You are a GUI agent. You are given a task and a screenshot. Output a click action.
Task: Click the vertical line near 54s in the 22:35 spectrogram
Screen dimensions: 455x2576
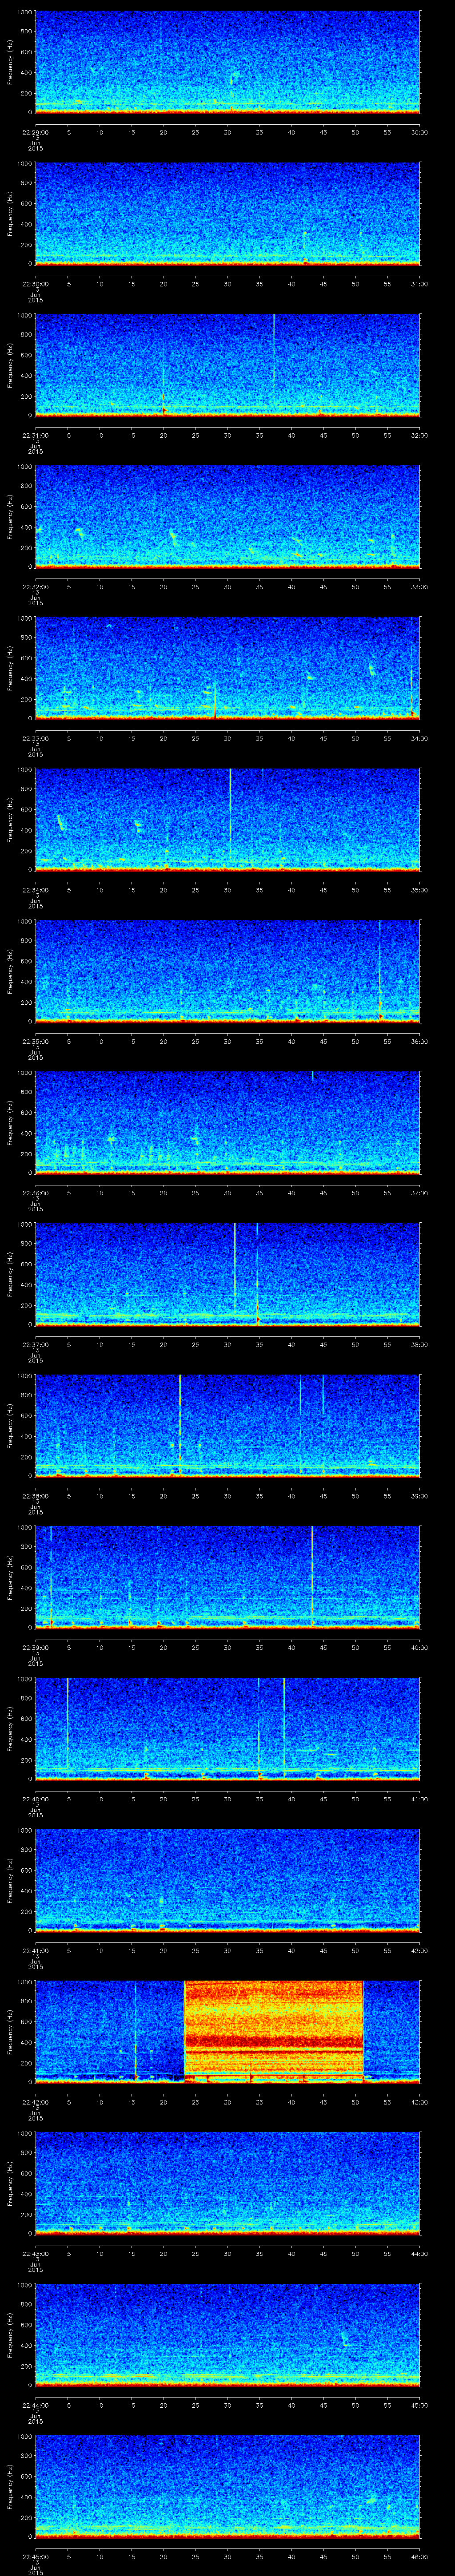379,971
